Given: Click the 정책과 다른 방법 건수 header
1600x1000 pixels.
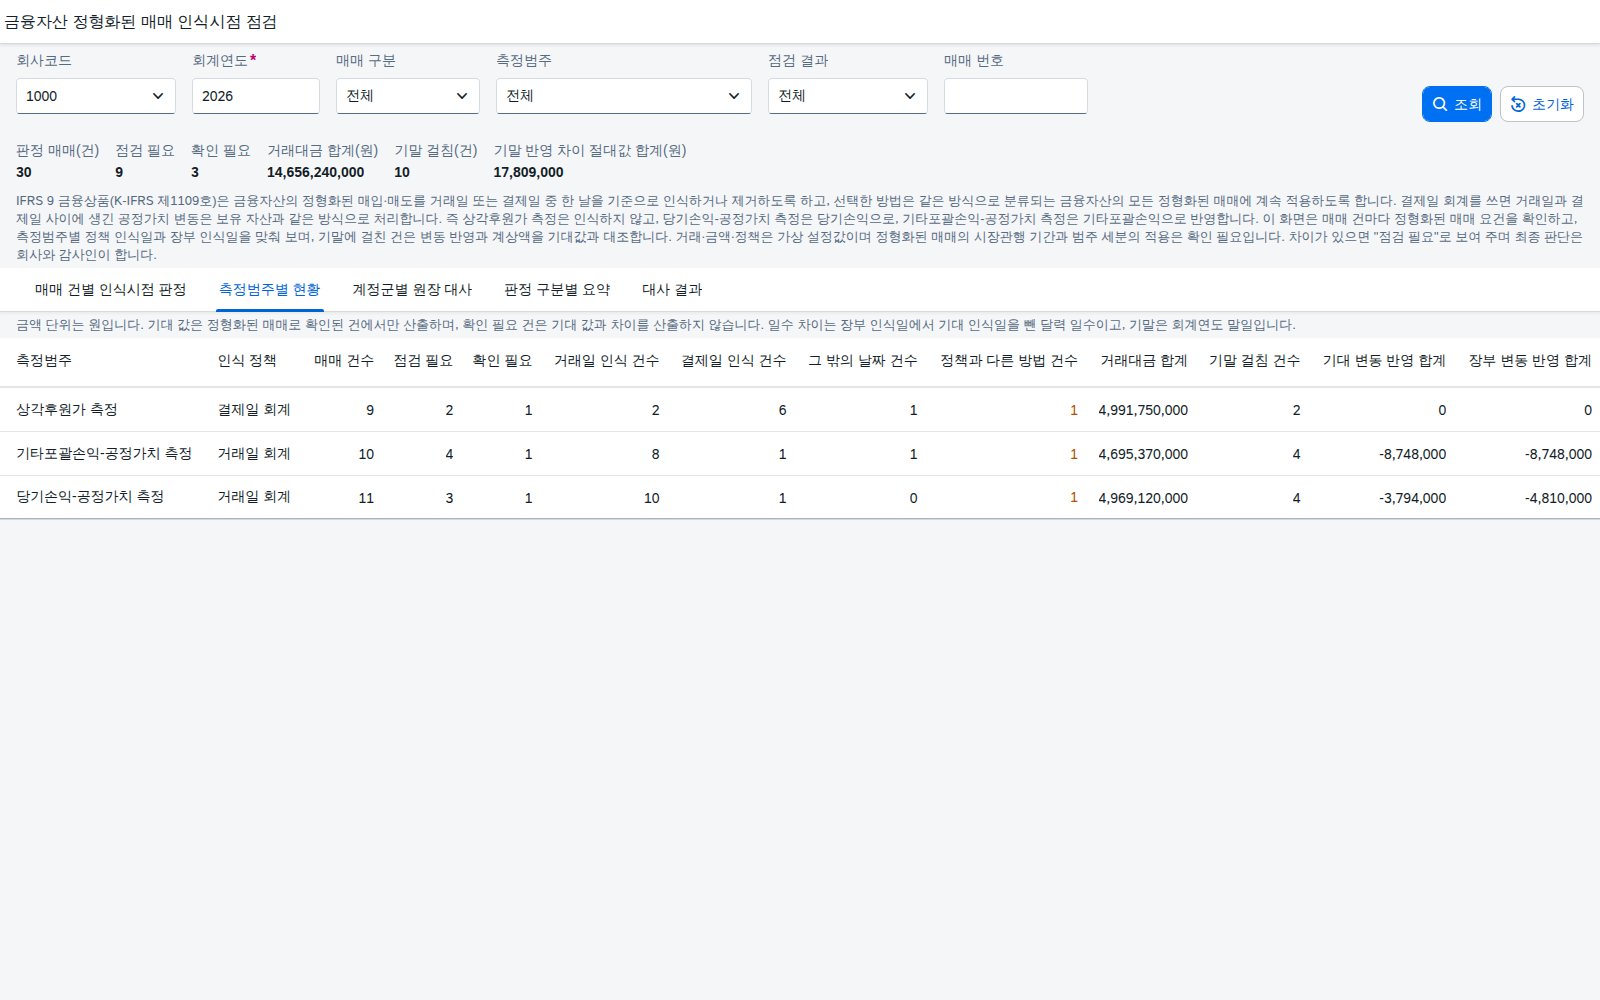Looking at the screenshot, I should [x=1009, y=361].
